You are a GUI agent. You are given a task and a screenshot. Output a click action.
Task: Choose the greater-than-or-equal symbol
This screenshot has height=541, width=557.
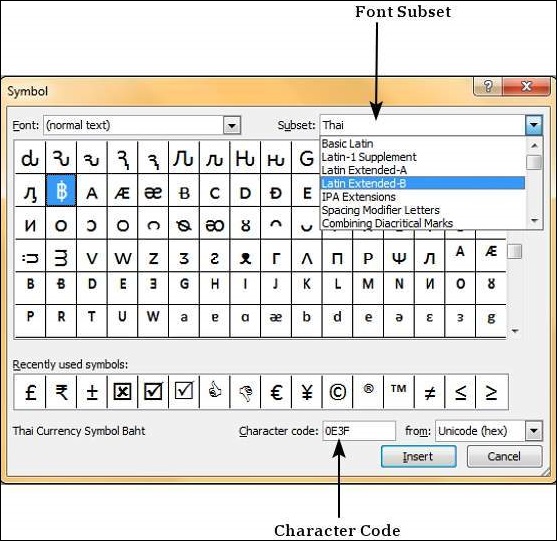click(x=492, y=392)
